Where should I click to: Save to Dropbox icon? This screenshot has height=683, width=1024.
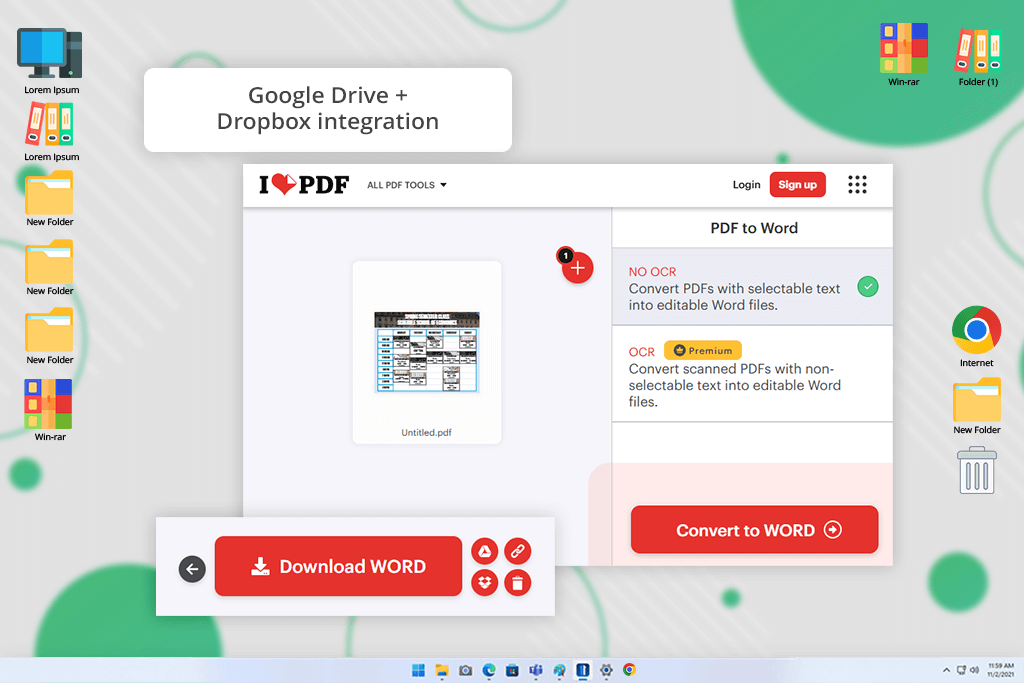coord(485,582)
